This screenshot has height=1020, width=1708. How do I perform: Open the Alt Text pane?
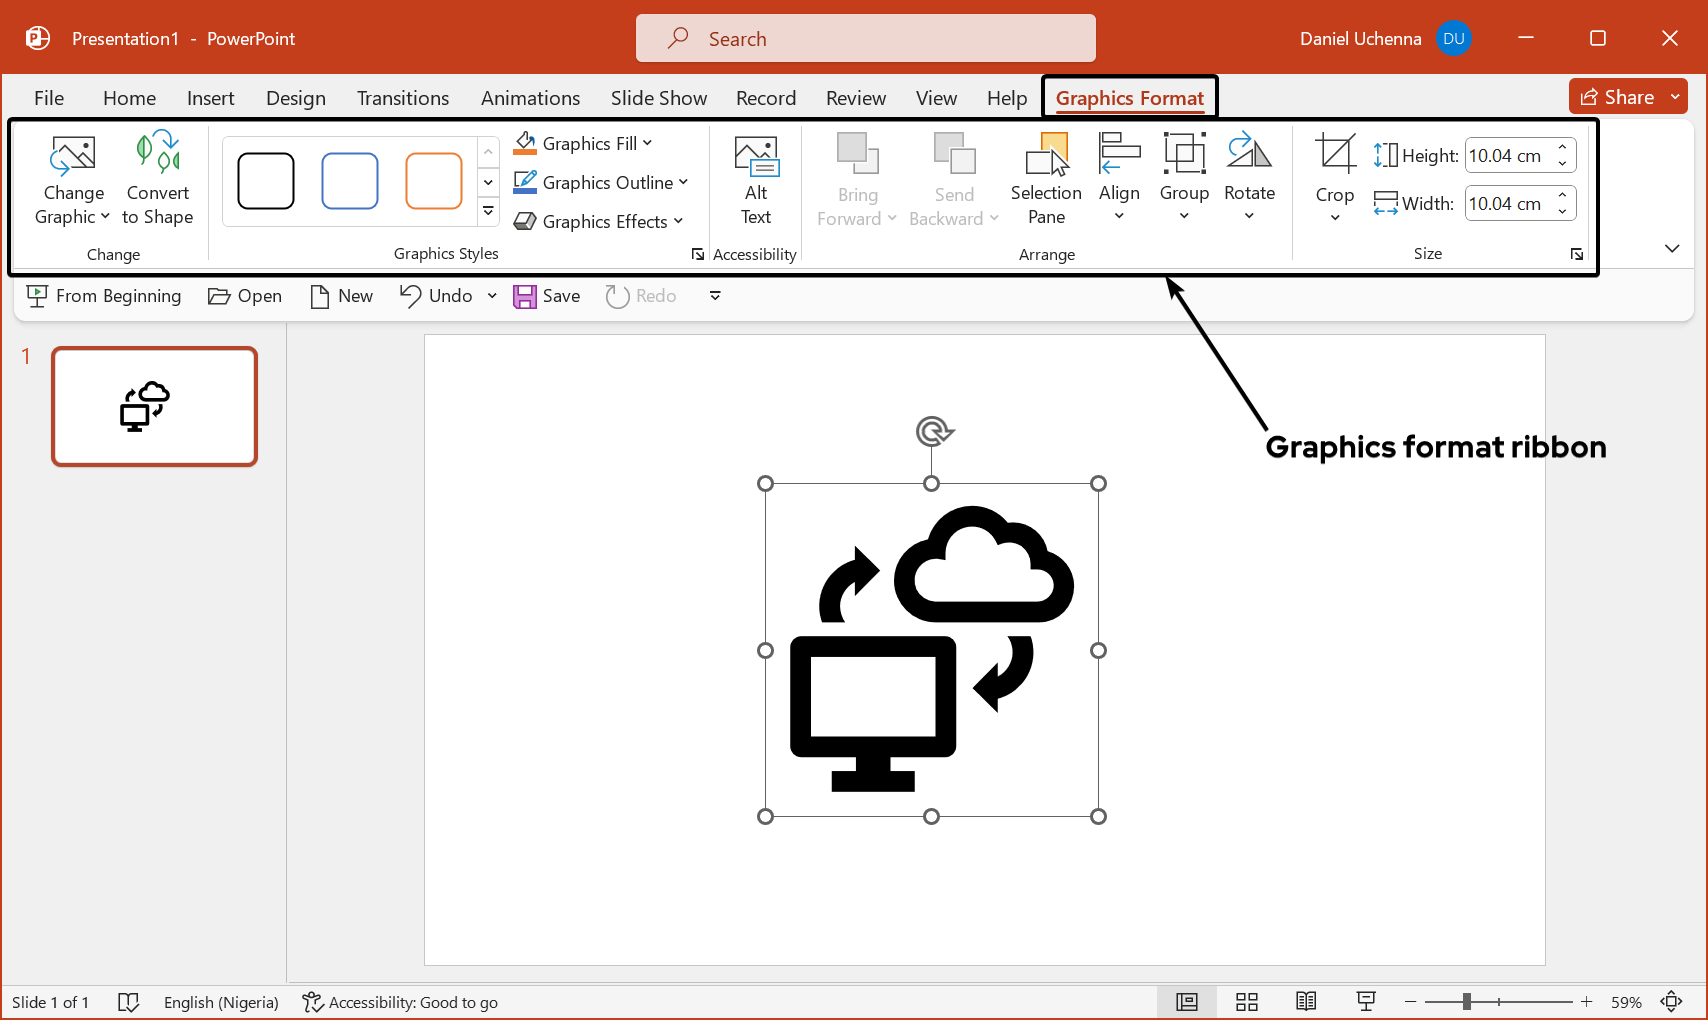[x=756, y=180]
